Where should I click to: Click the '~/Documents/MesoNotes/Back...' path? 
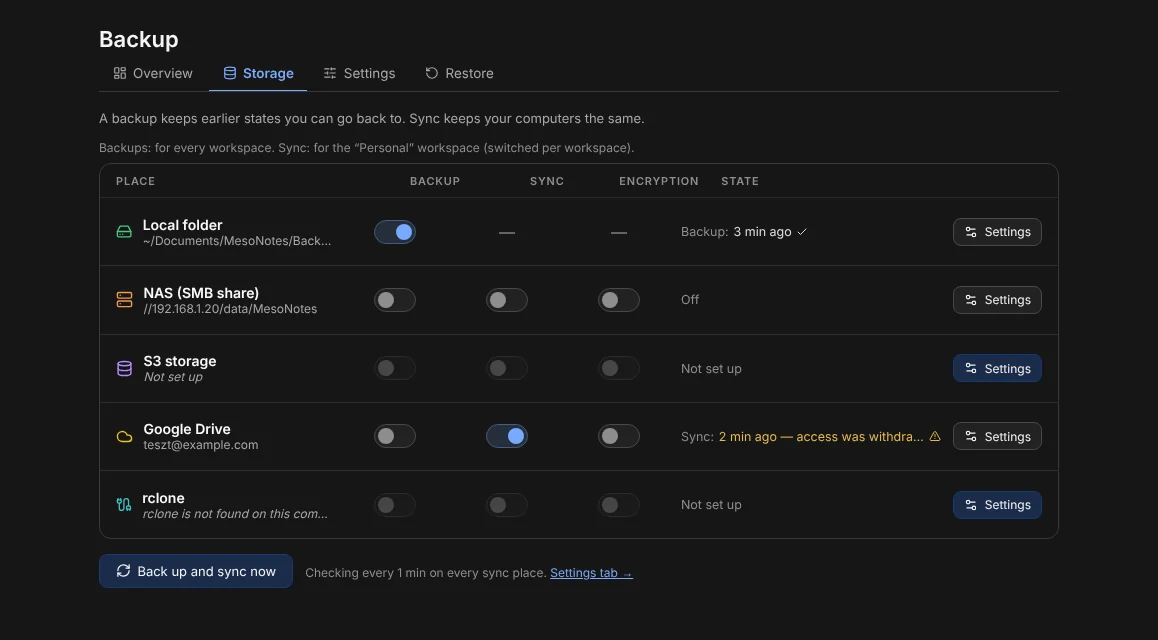pyautogui.click(x=237, y=241)
